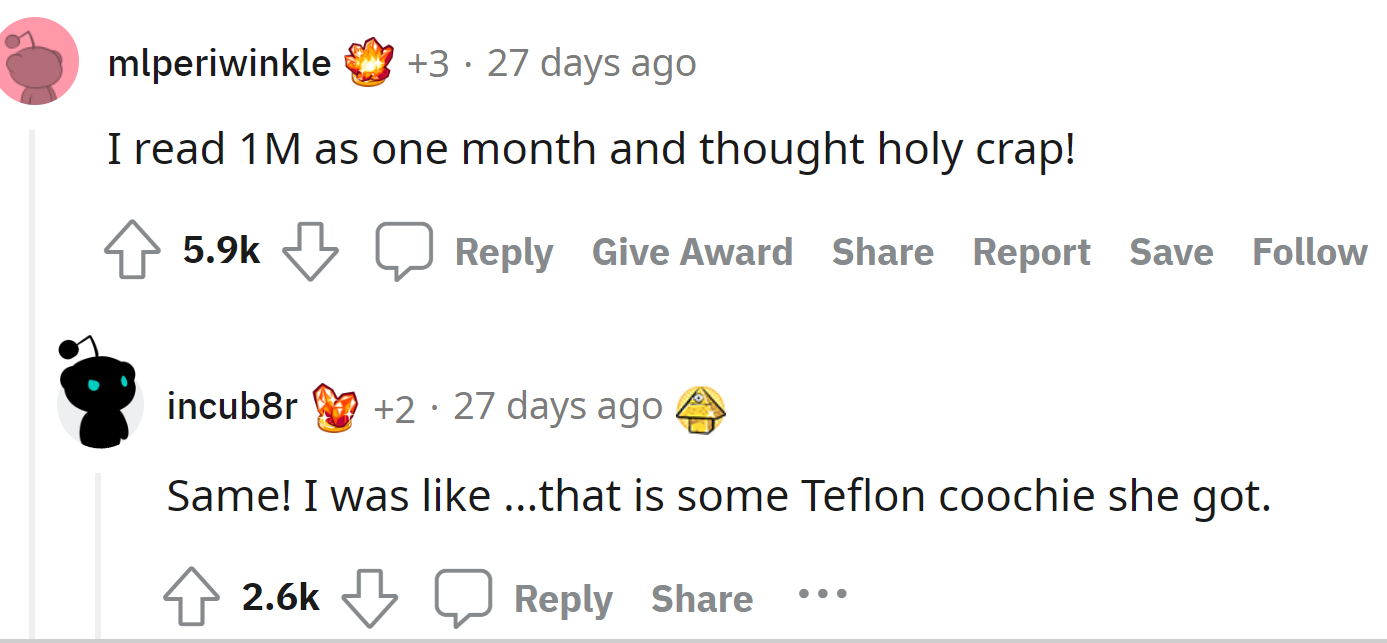
Task: Click award flair icon beside incub8r
Action: click(x=335, y=407)
